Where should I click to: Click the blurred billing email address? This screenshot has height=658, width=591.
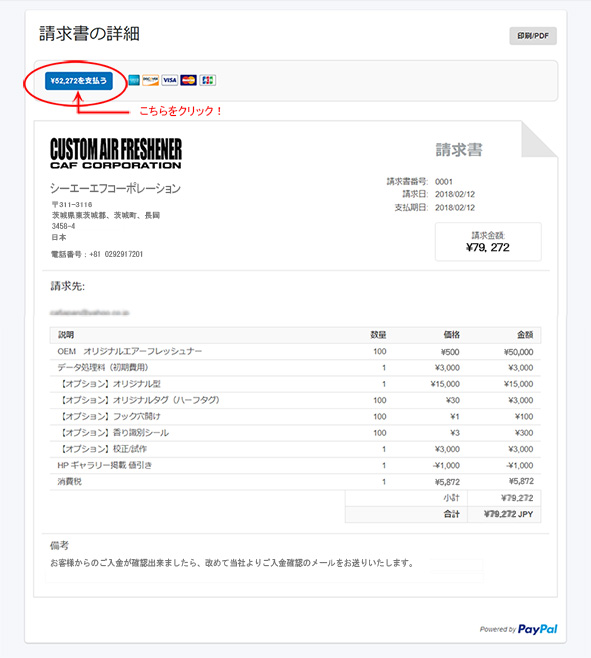tap(89, 313)
